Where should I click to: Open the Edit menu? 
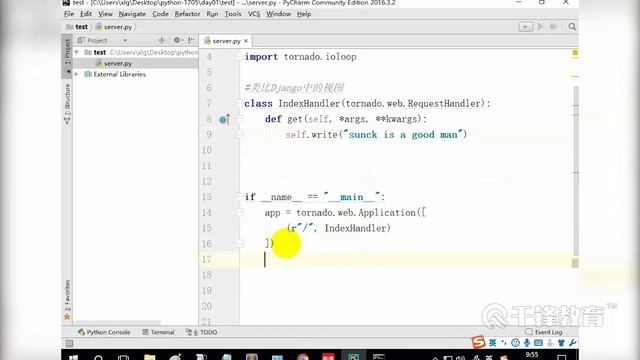coord(86,14)
